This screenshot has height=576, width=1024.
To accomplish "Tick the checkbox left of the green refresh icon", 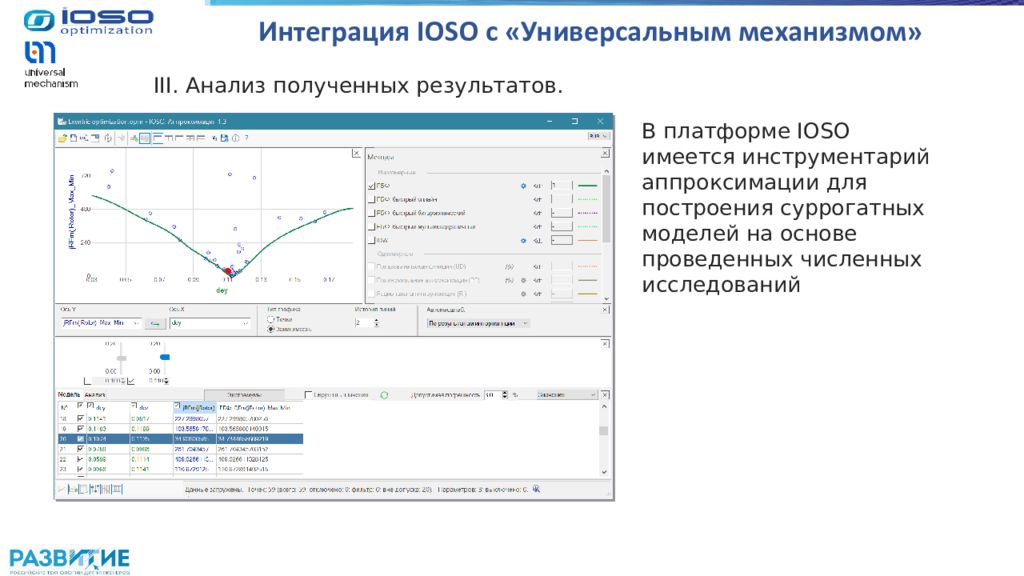I will pyautogui.click(x=308, y=395).
